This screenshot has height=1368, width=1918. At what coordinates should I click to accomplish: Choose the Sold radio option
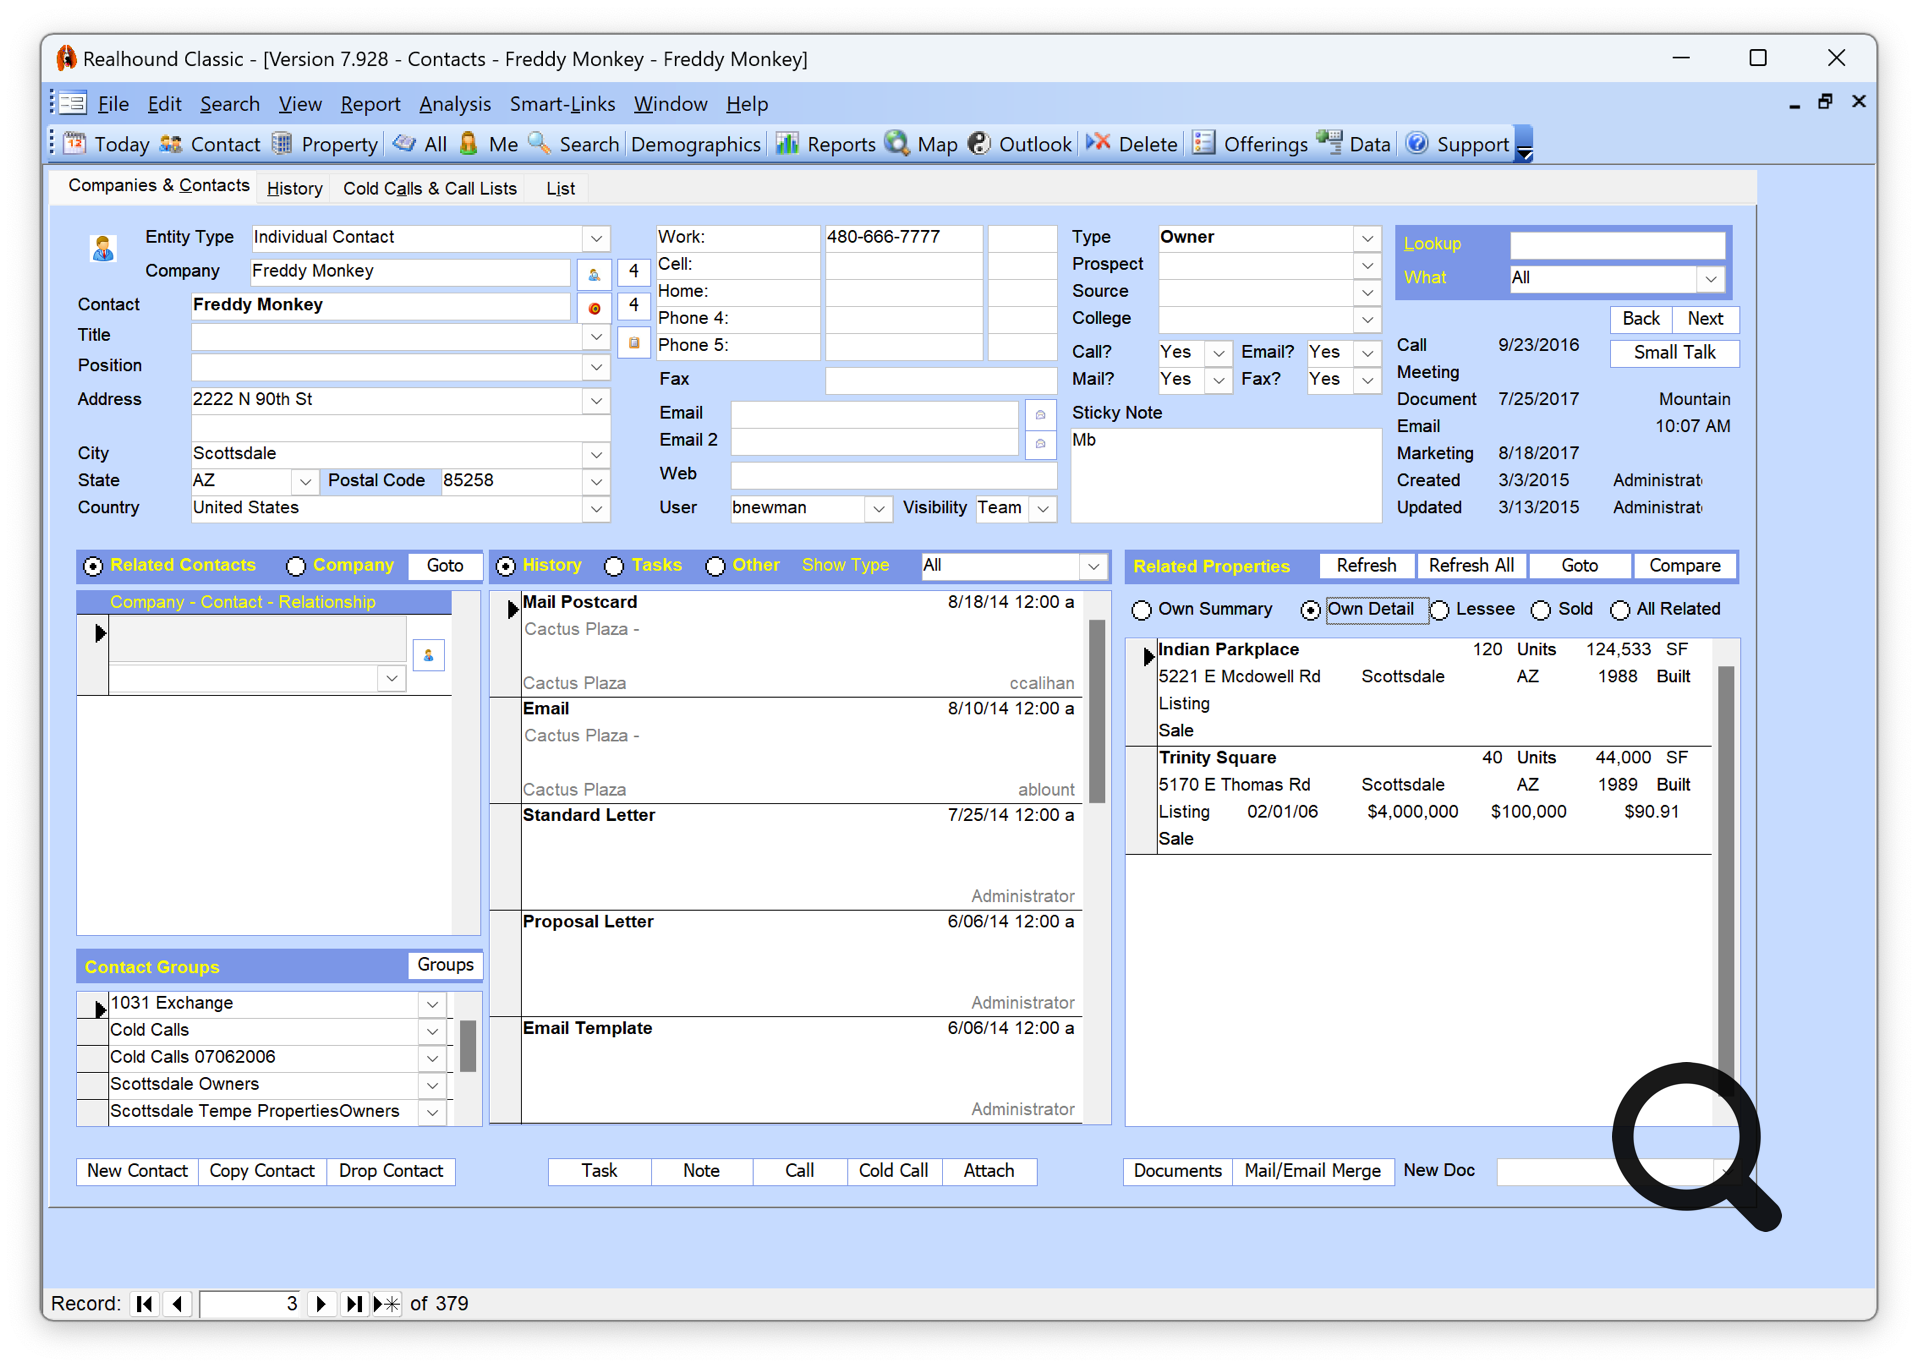pos(1541,610)
